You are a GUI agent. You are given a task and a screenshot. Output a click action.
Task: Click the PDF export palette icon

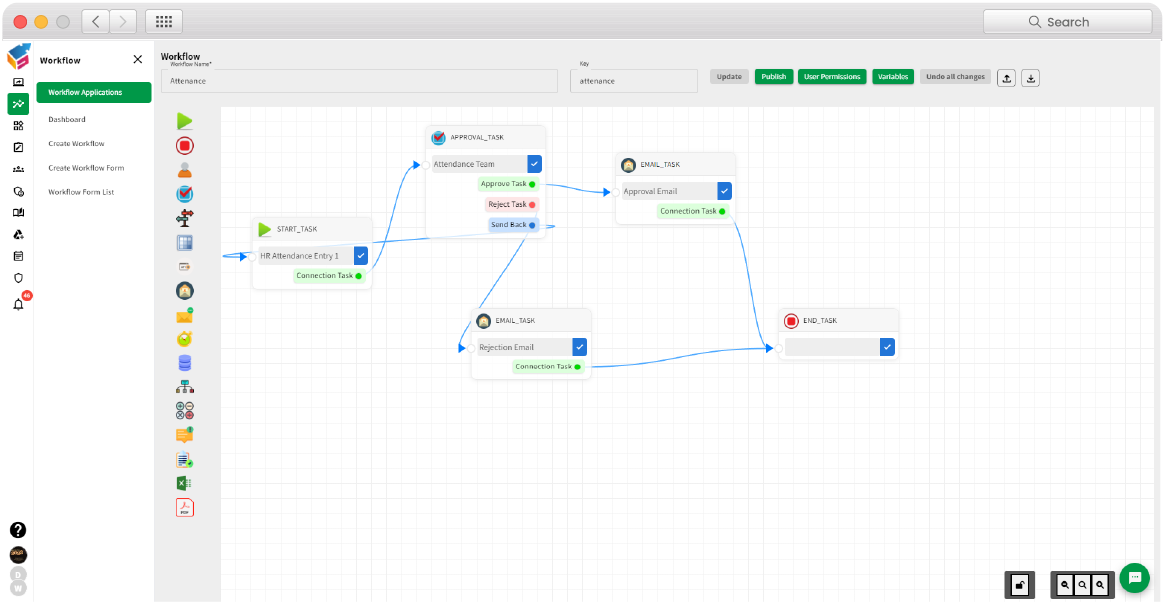click(x=184, y=507)
